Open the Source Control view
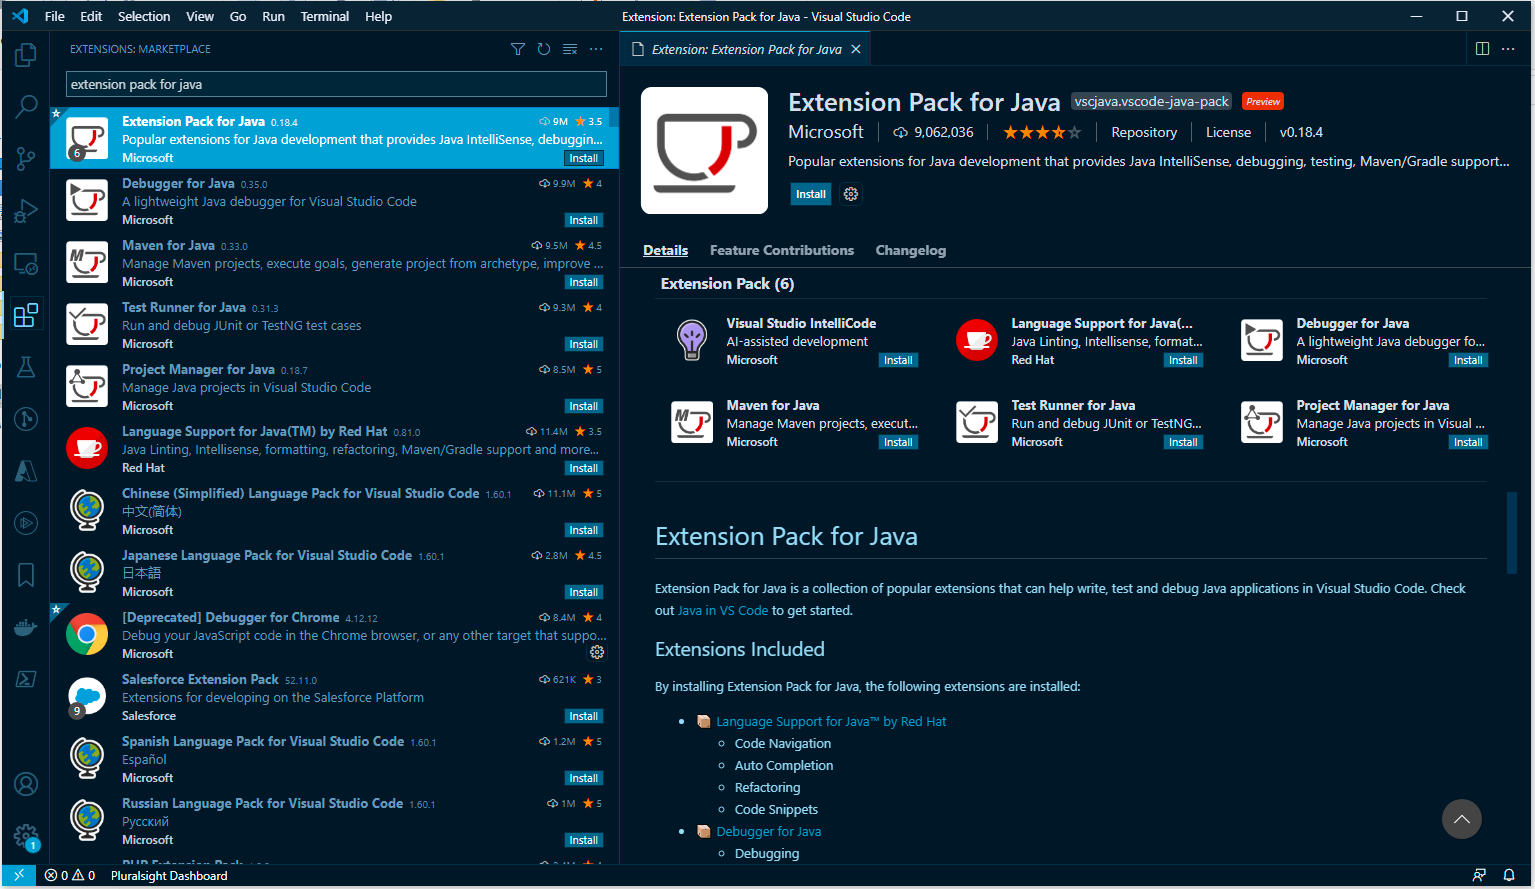The height and width of the screenshot is (889, 1535). click(x=25, y=158)
